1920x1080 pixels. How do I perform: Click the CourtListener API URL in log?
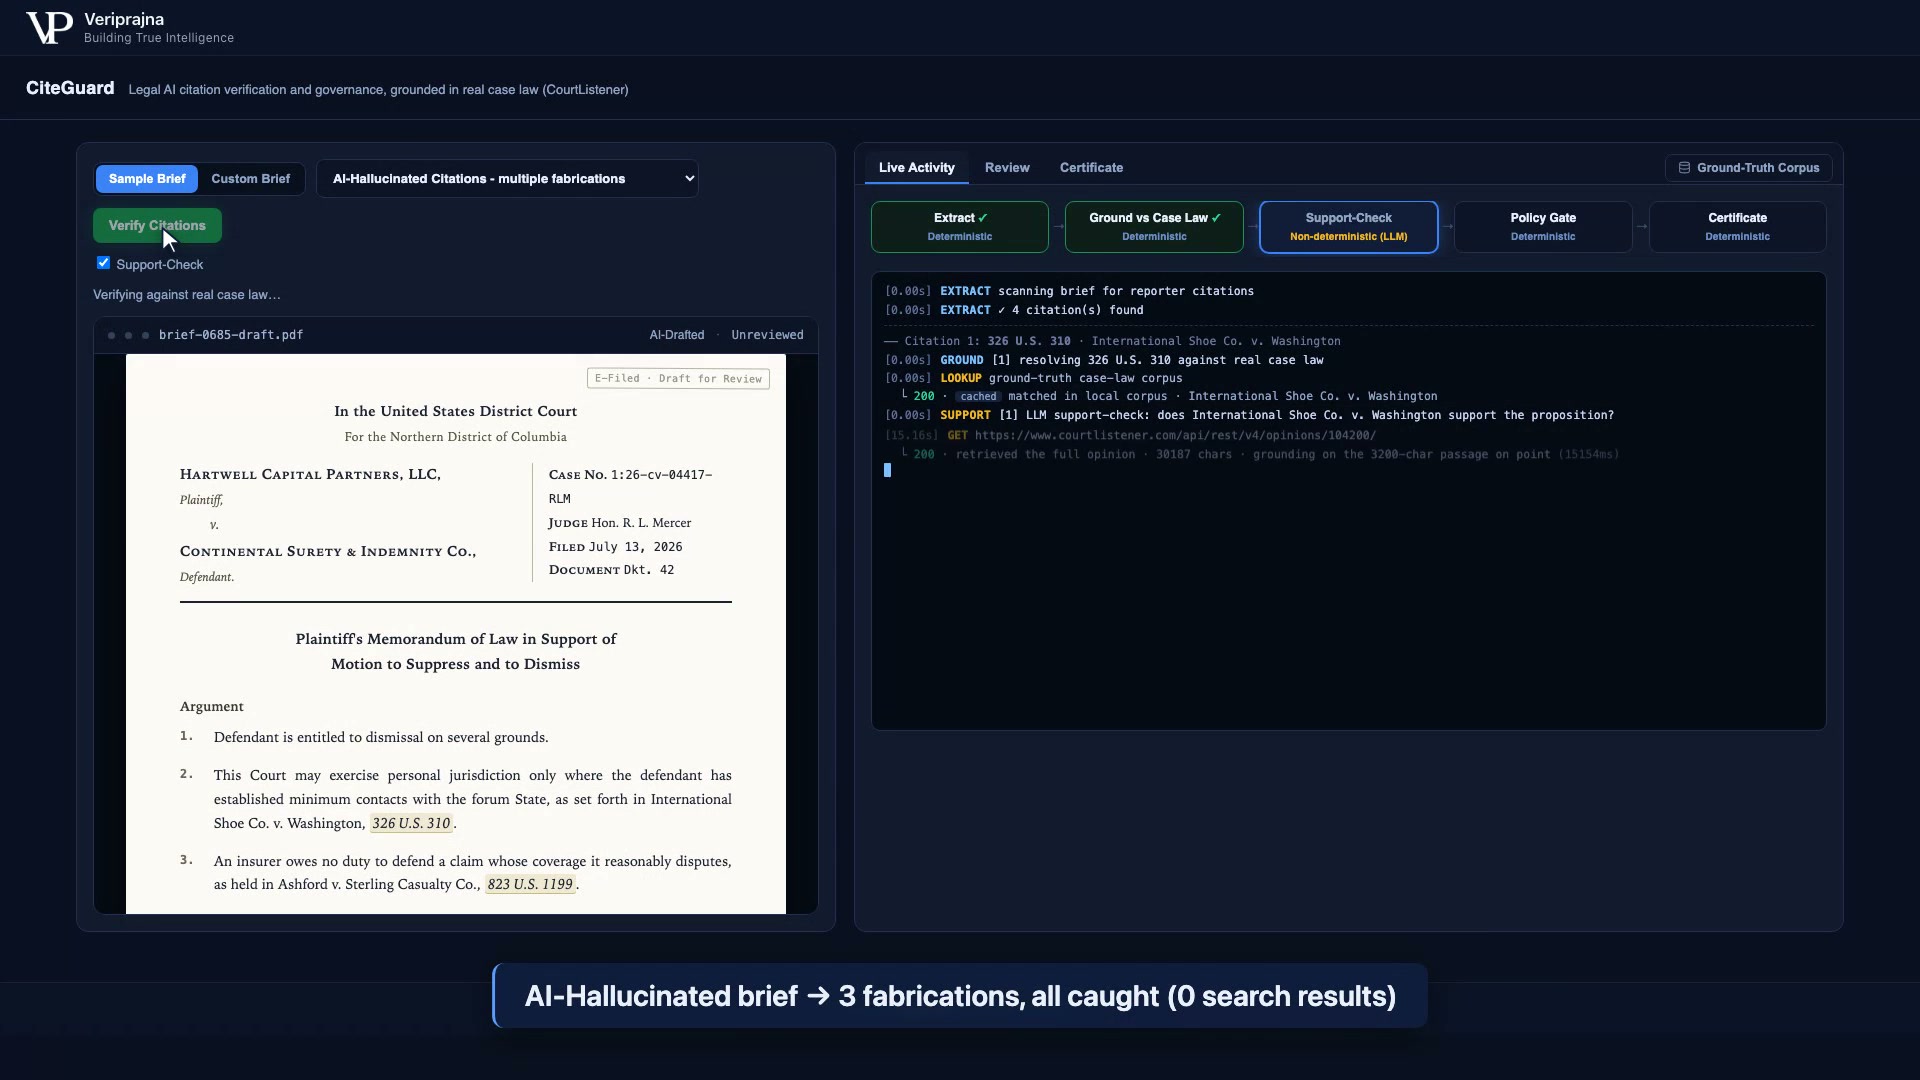pos(1175,436)
